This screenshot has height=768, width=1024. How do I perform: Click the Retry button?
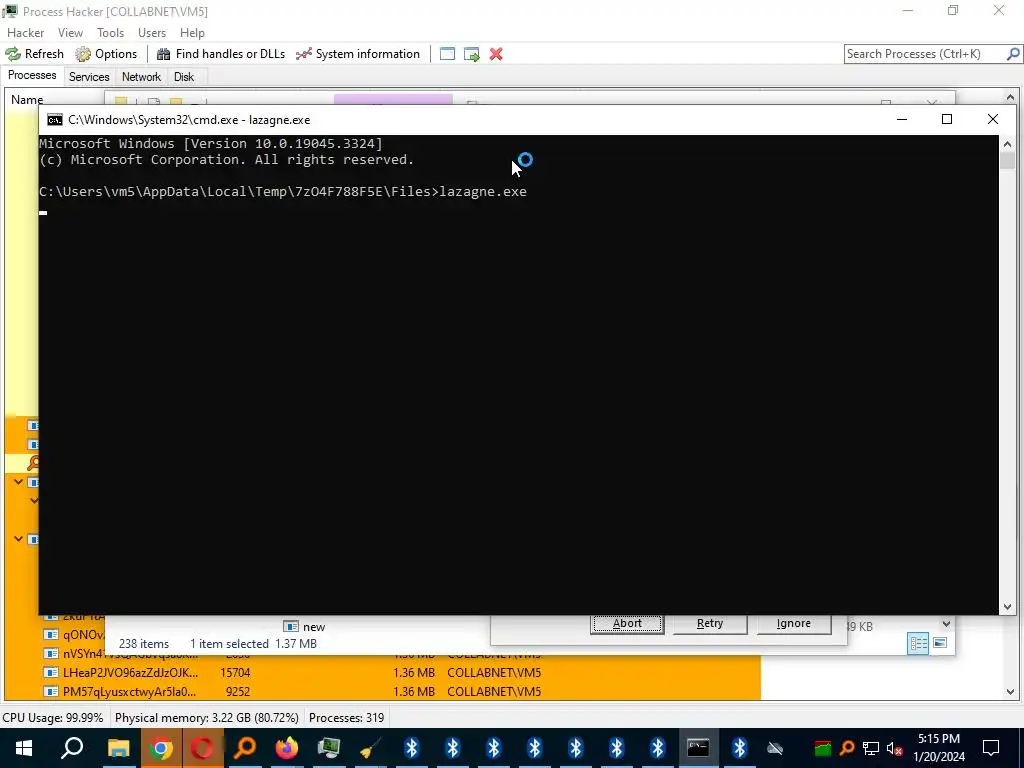[710, 623]
